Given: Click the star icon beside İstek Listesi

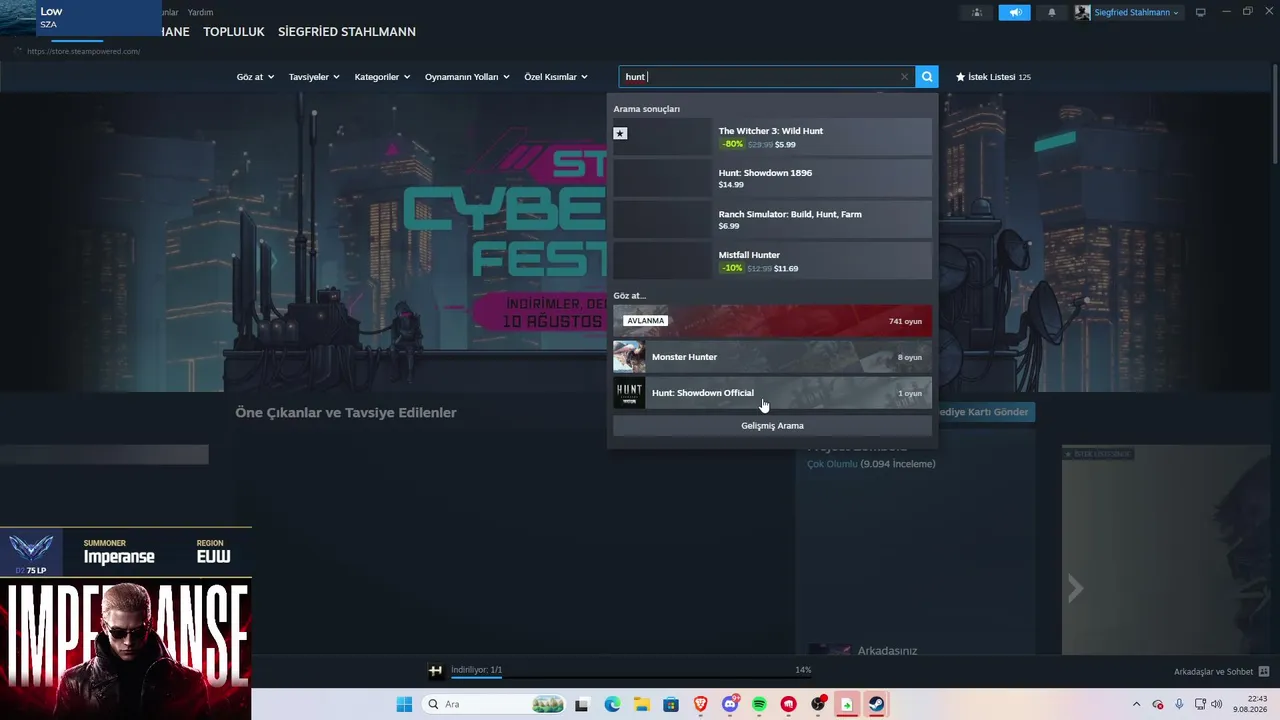Looking at the screenshot, I should [x=961, y=77].
